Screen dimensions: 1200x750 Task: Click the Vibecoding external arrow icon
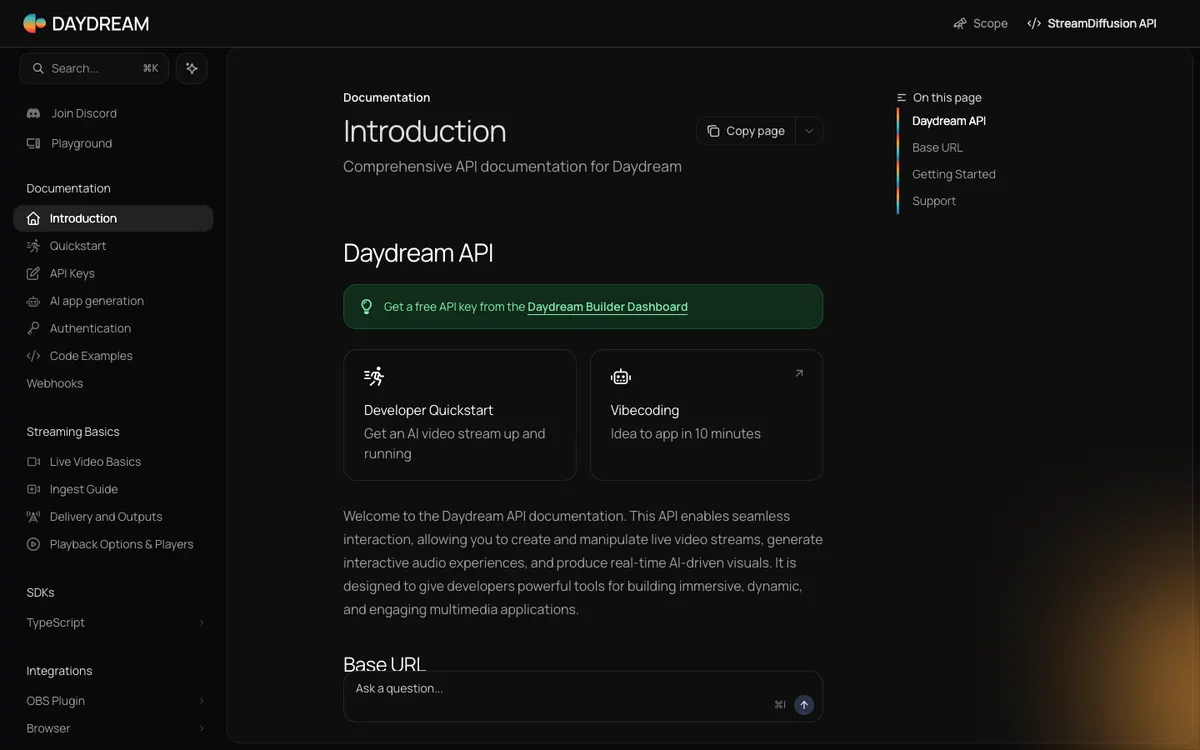tap(799, 373)
